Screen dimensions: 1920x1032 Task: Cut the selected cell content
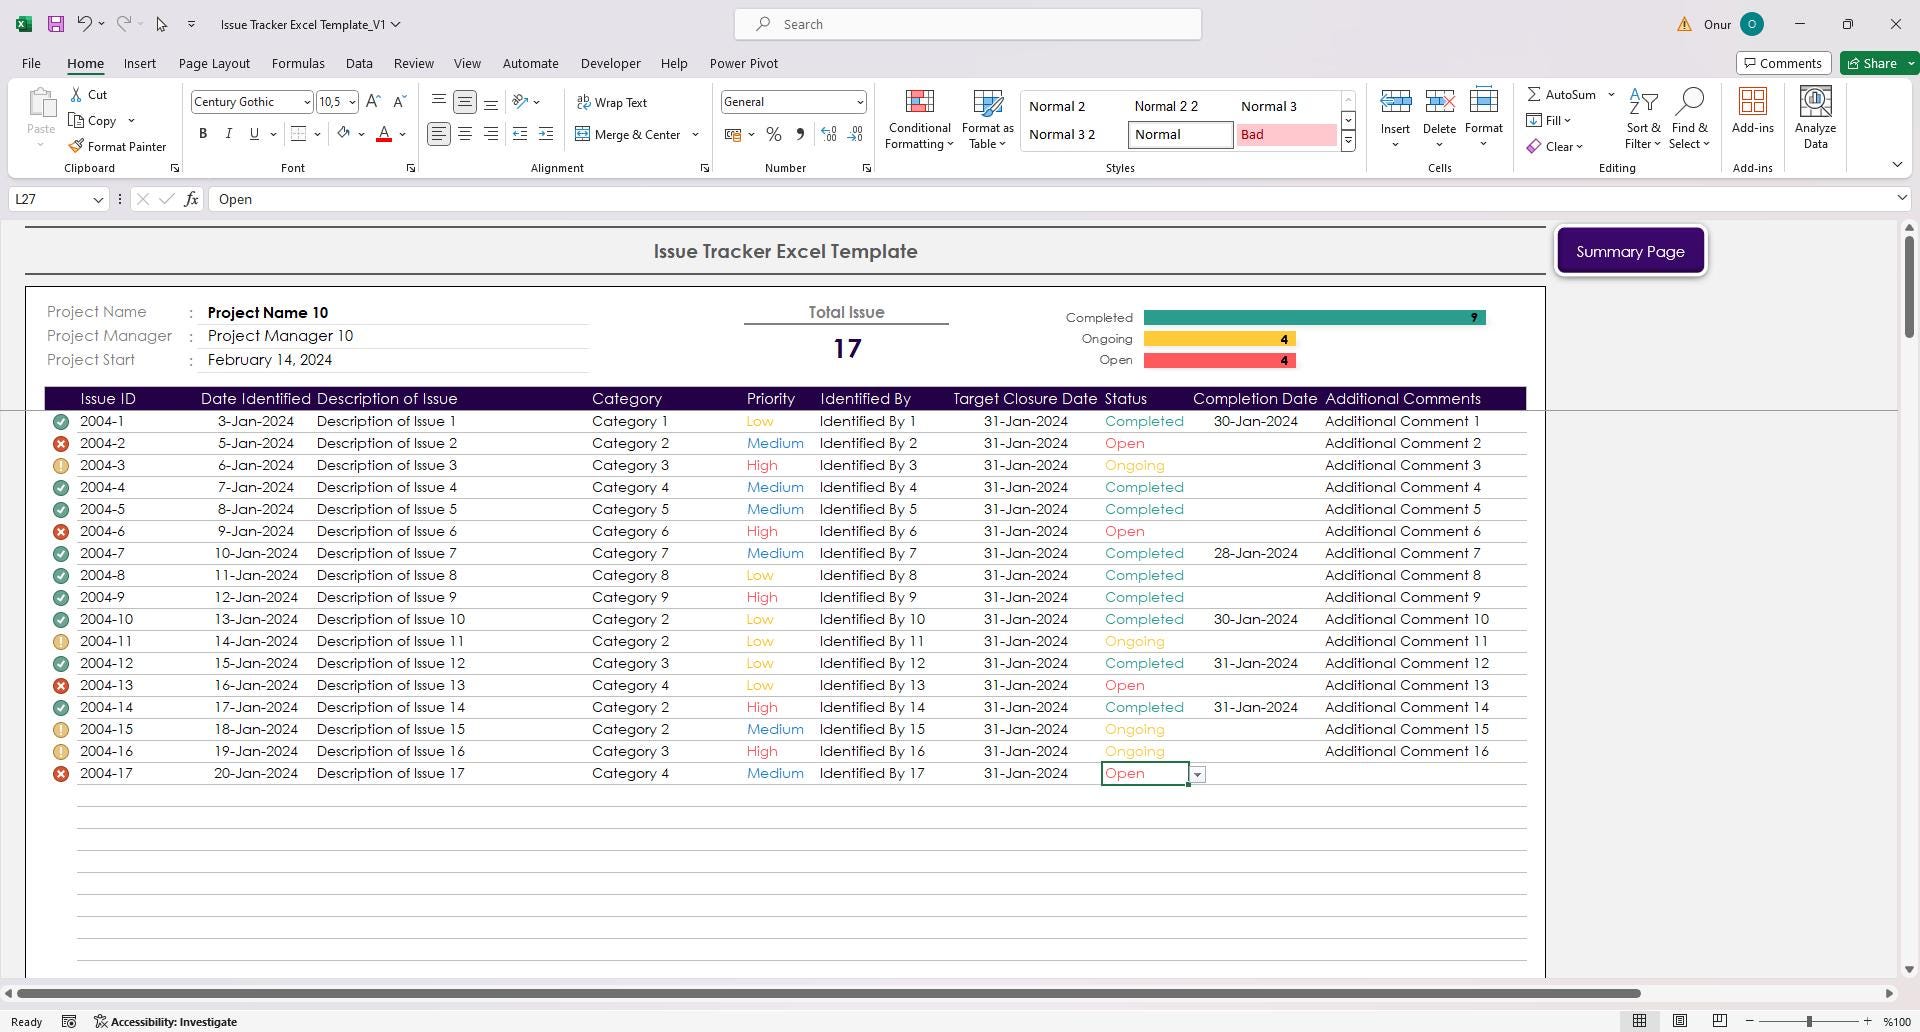(x=88, y=94)
